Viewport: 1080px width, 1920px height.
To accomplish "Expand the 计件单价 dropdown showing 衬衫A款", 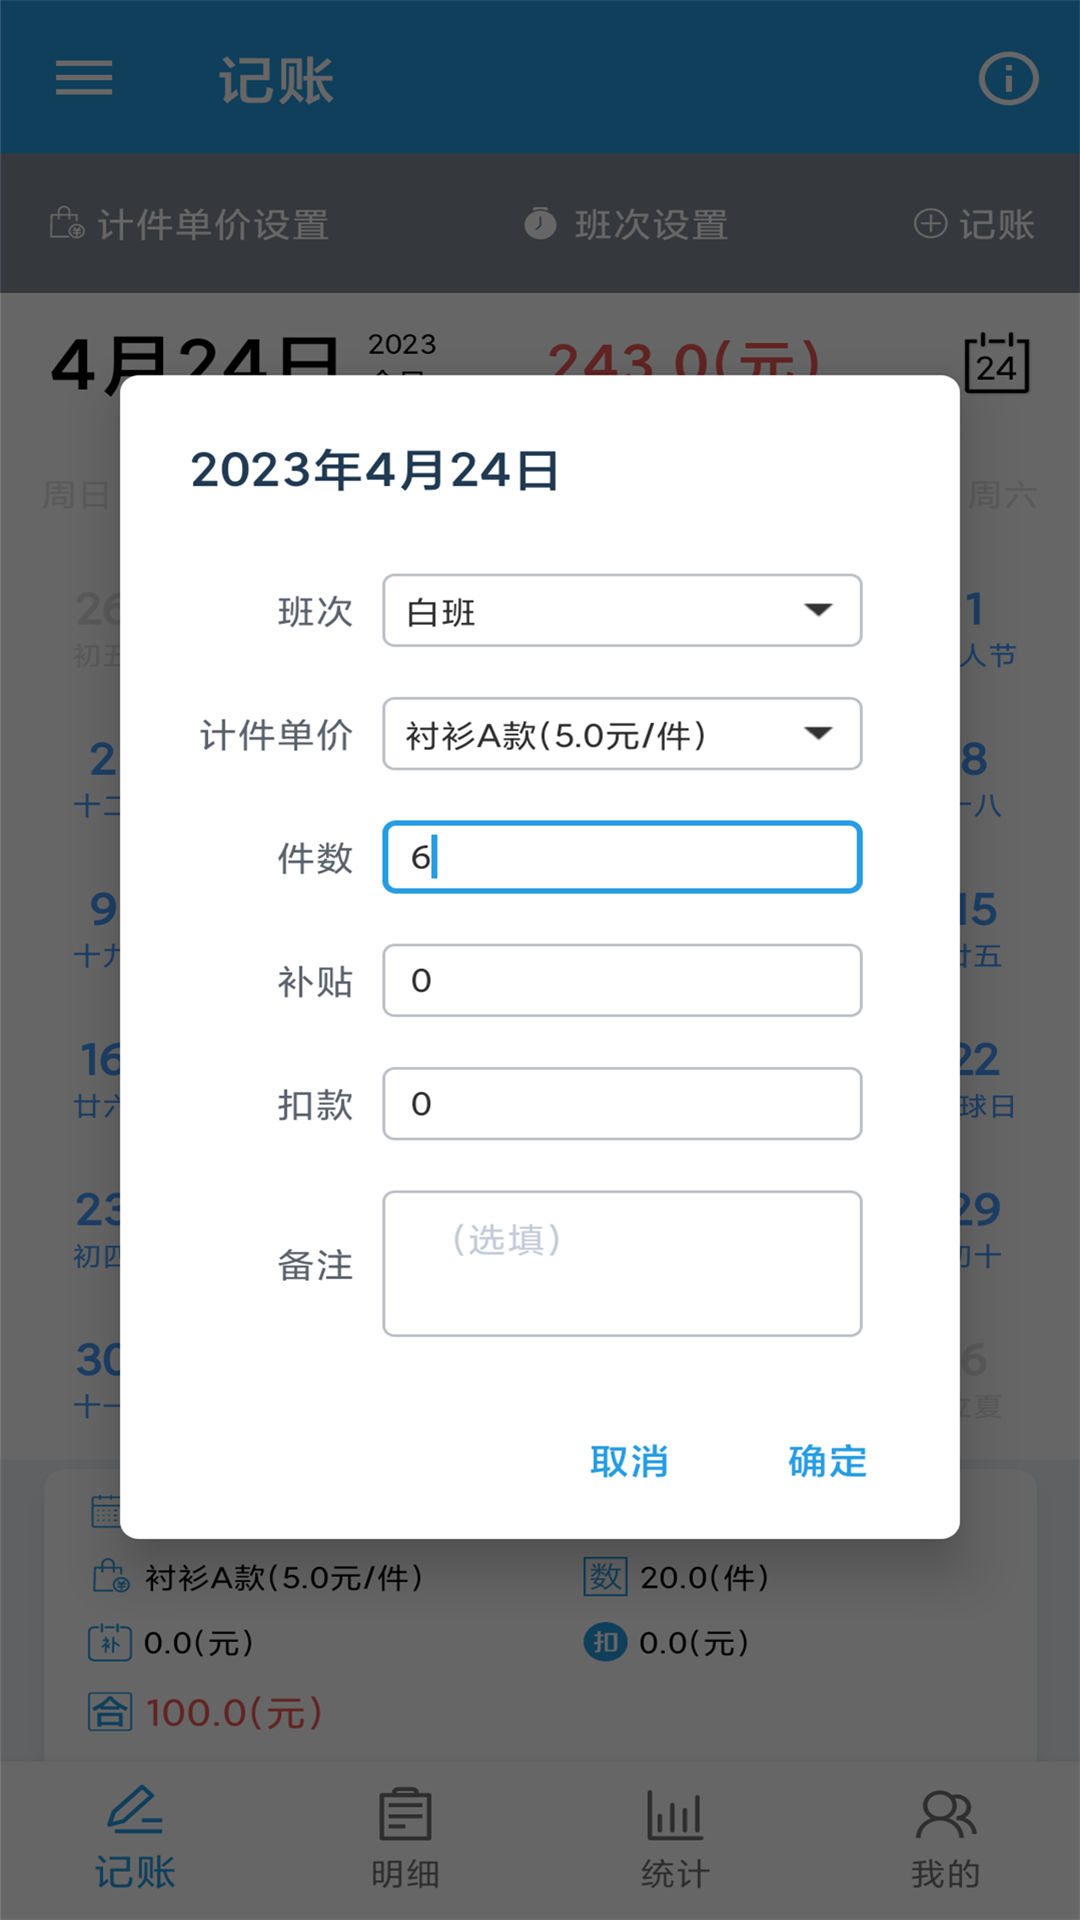I will [620, 733].
